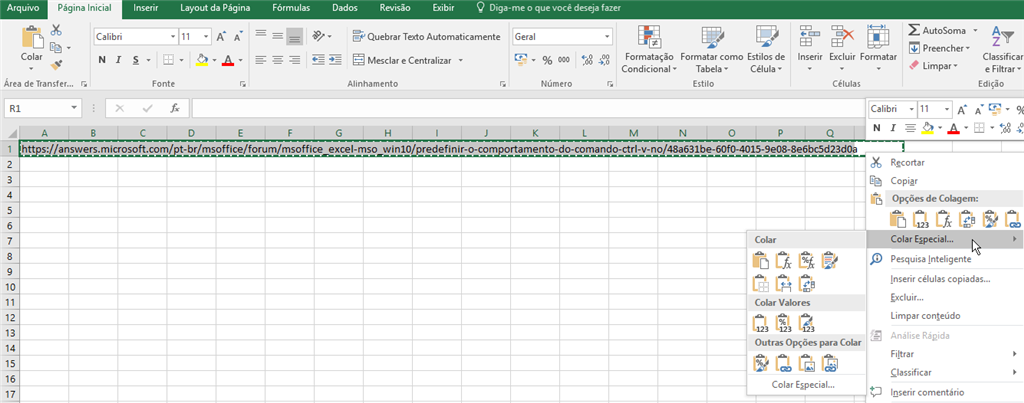Apply thousands separator 000 style
1024x403 pixels.
(564, 60)
